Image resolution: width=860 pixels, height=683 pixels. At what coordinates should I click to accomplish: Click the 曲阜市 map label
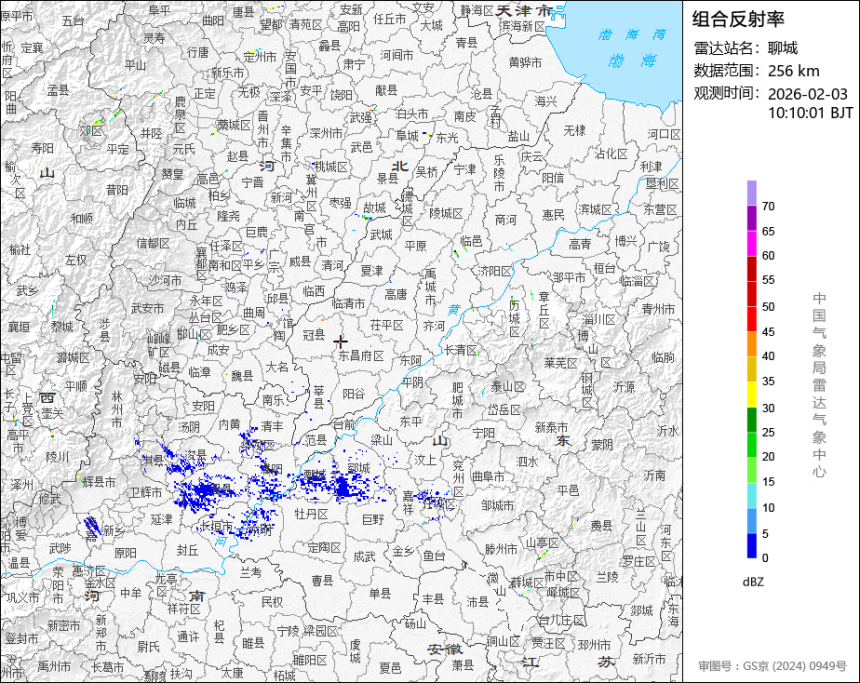[x=488, y=476]
